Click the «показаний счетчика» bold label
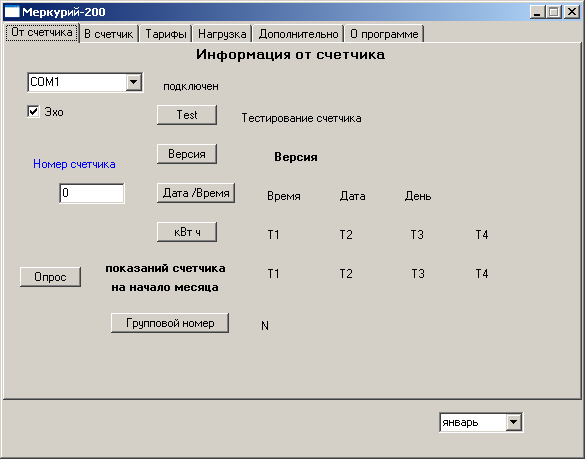This screenshot has height=459, width=585. point(165,268)
